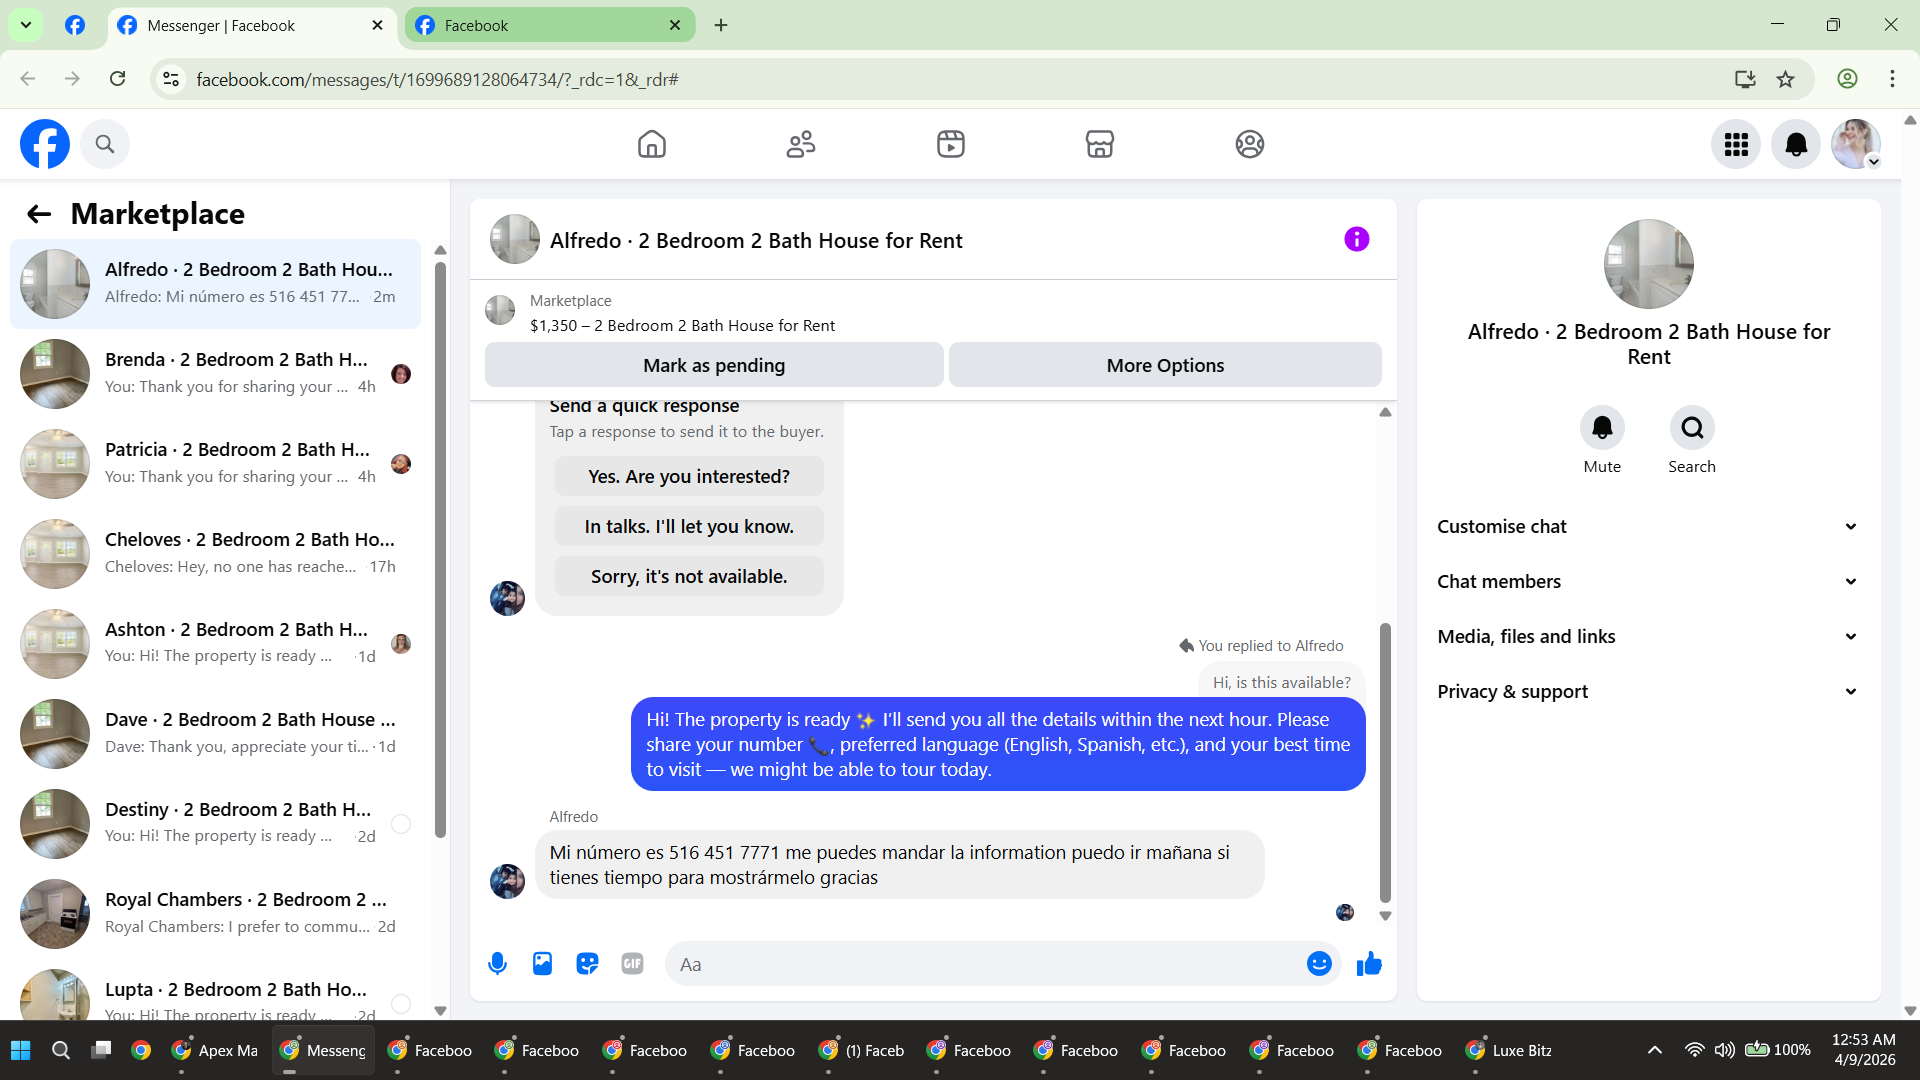Open Facebook notifications bell

coord(1796,145)
